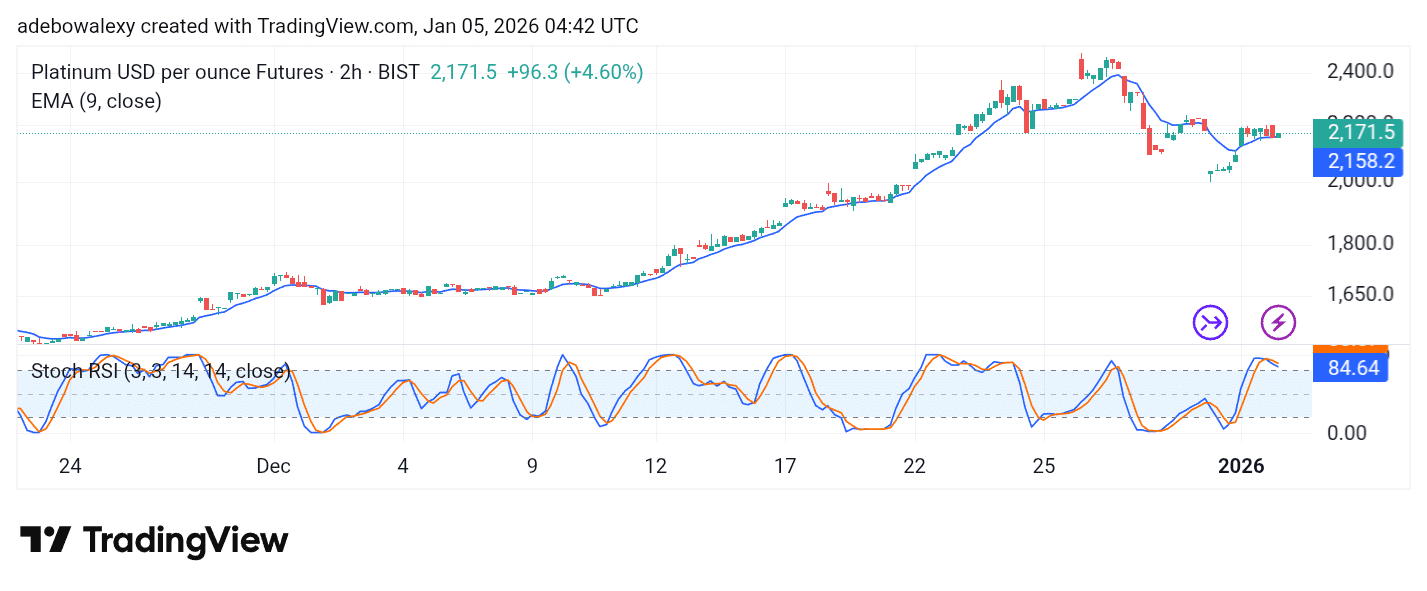
Task: Select the 2026 label on the time axis
Action: tap(1242, 466)
